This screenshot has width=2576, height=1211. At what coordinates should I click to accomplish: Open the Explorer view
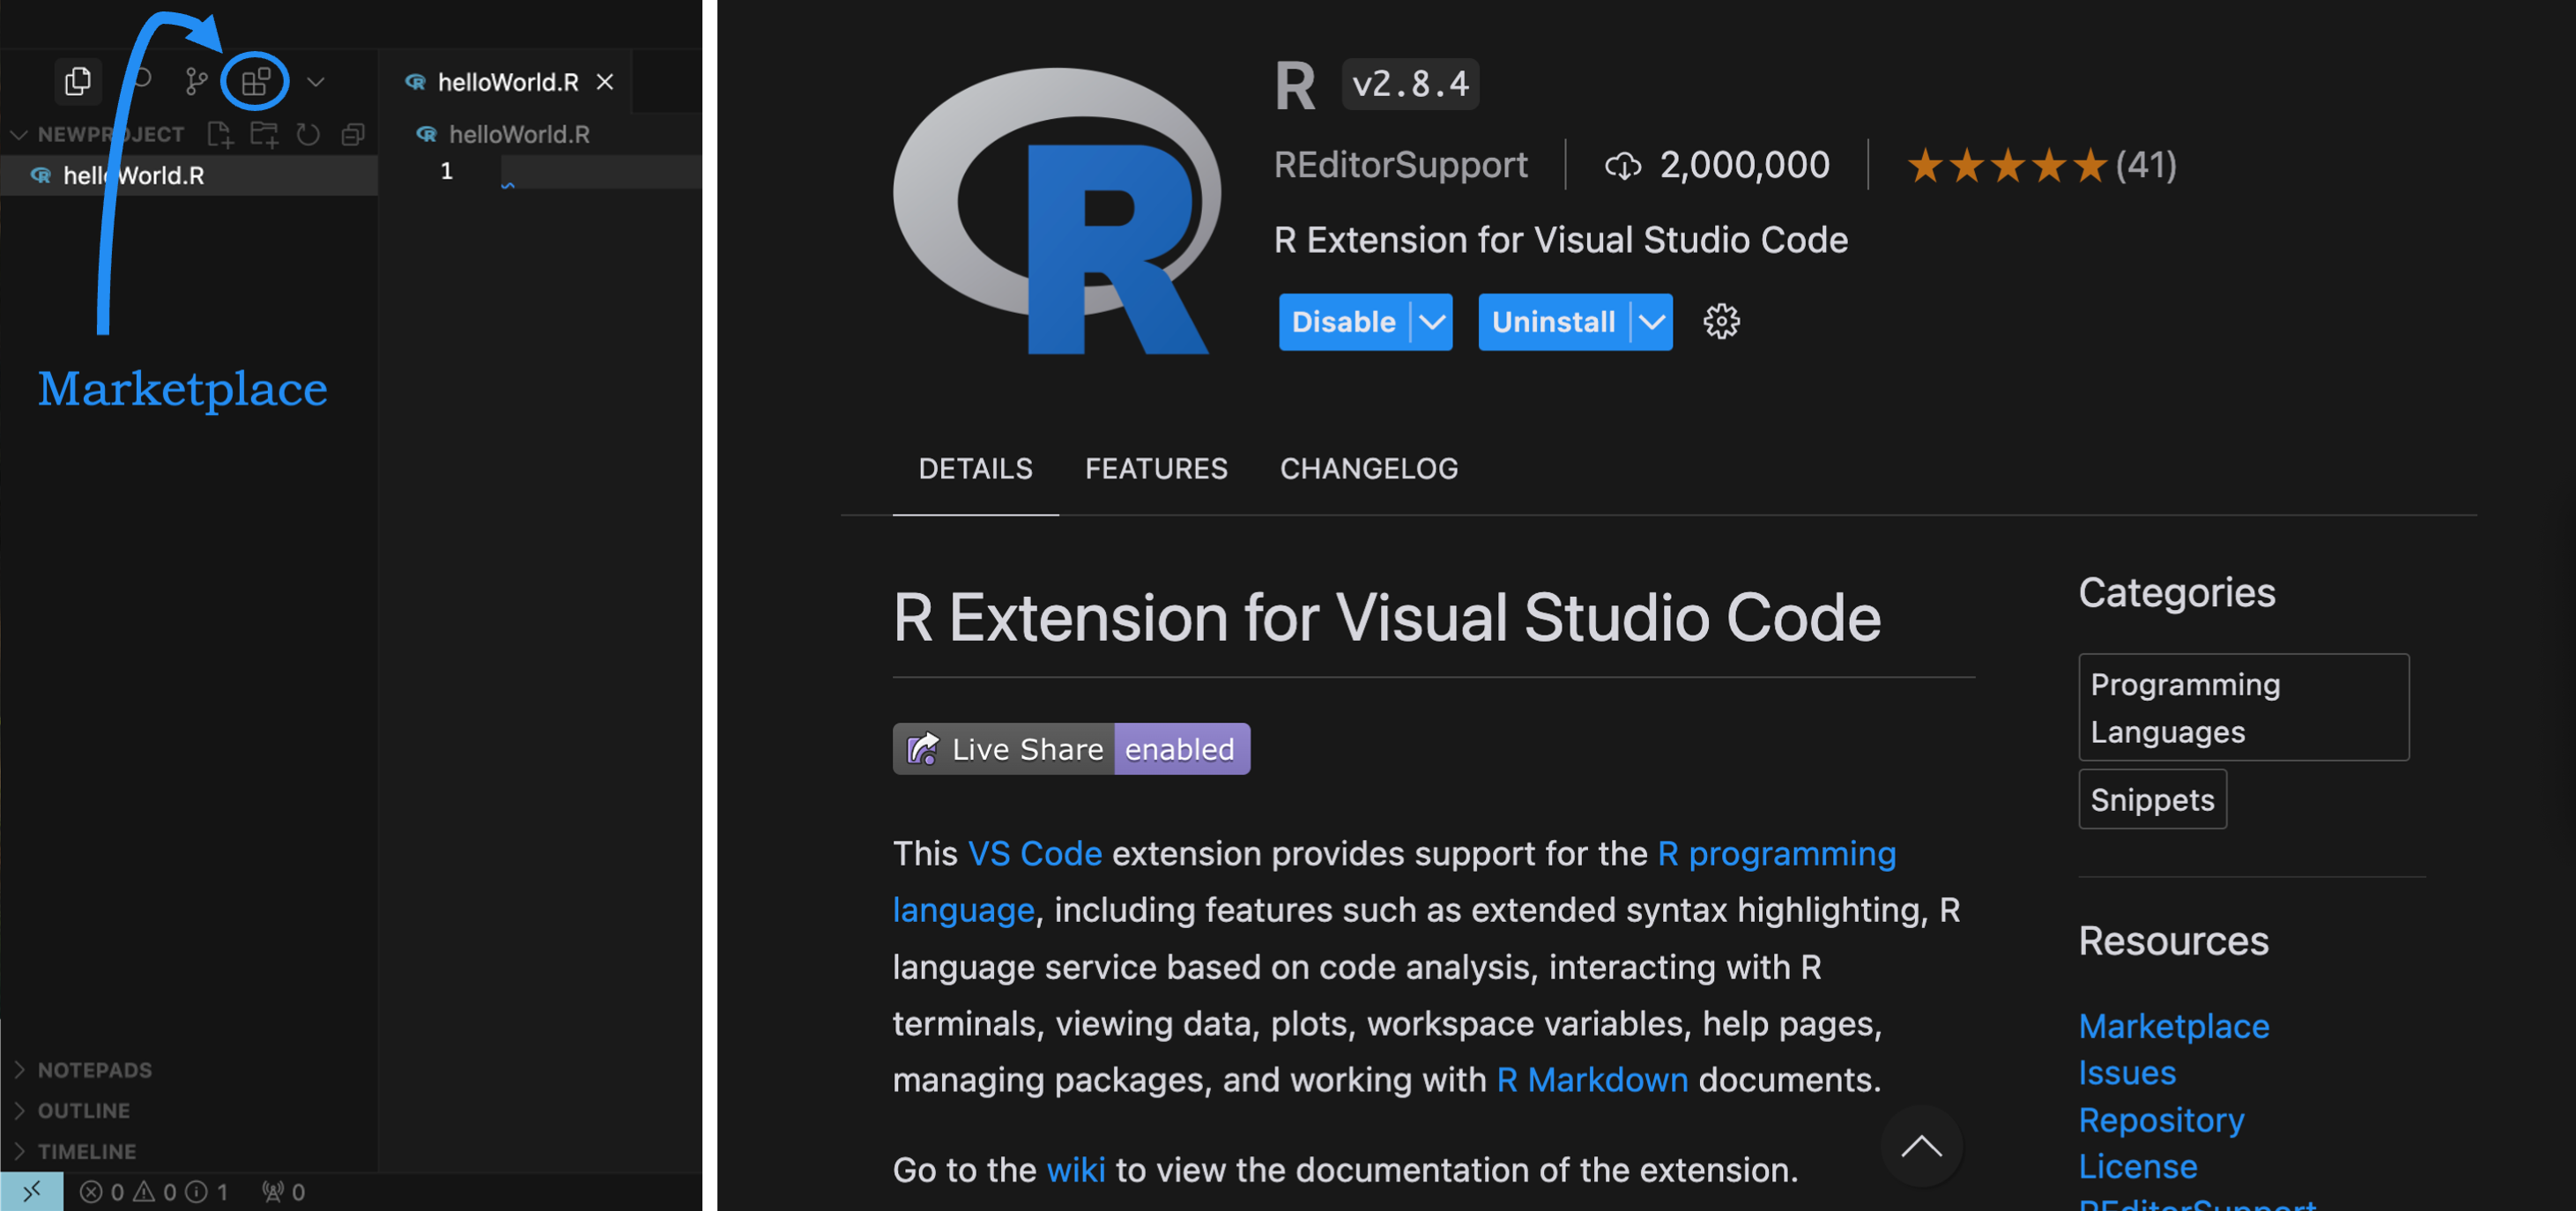pos(78,81)
